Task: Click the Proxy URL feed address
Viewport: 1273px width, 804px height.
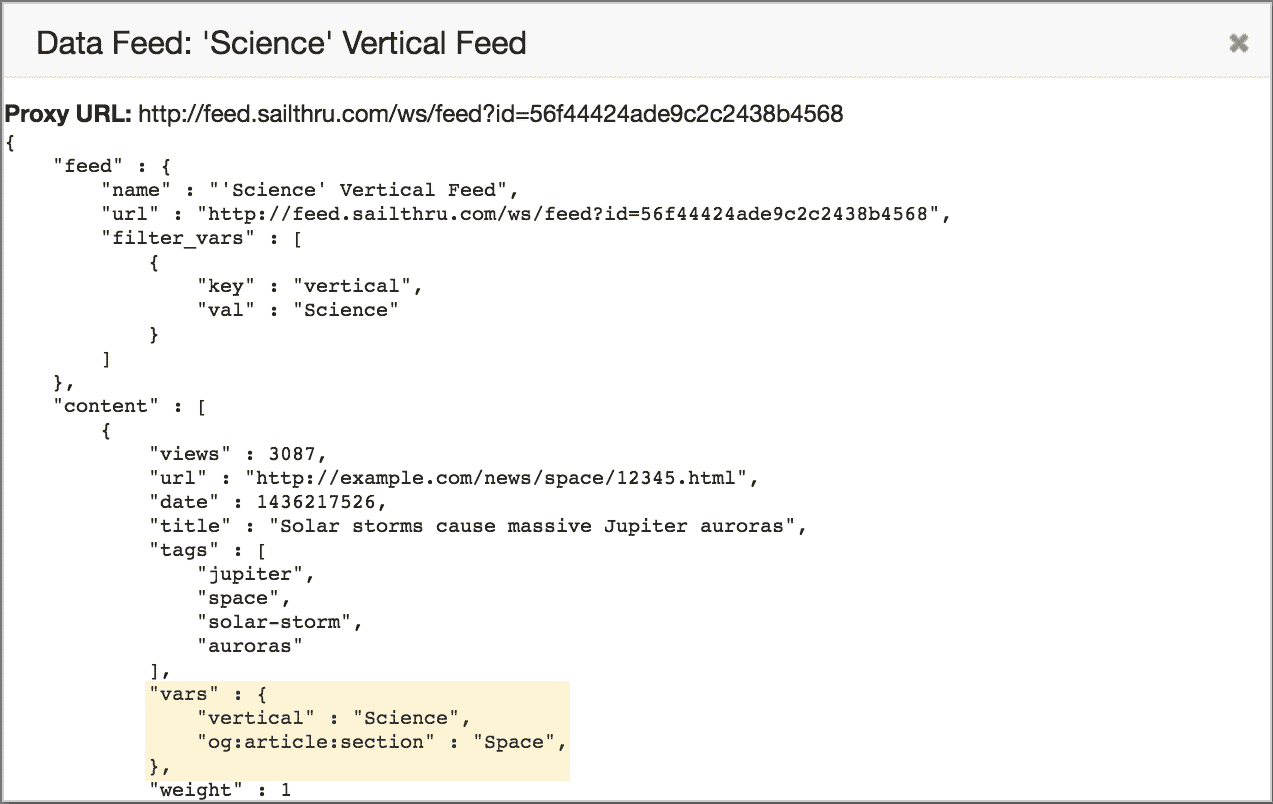Action: click(x=490, y=114)
